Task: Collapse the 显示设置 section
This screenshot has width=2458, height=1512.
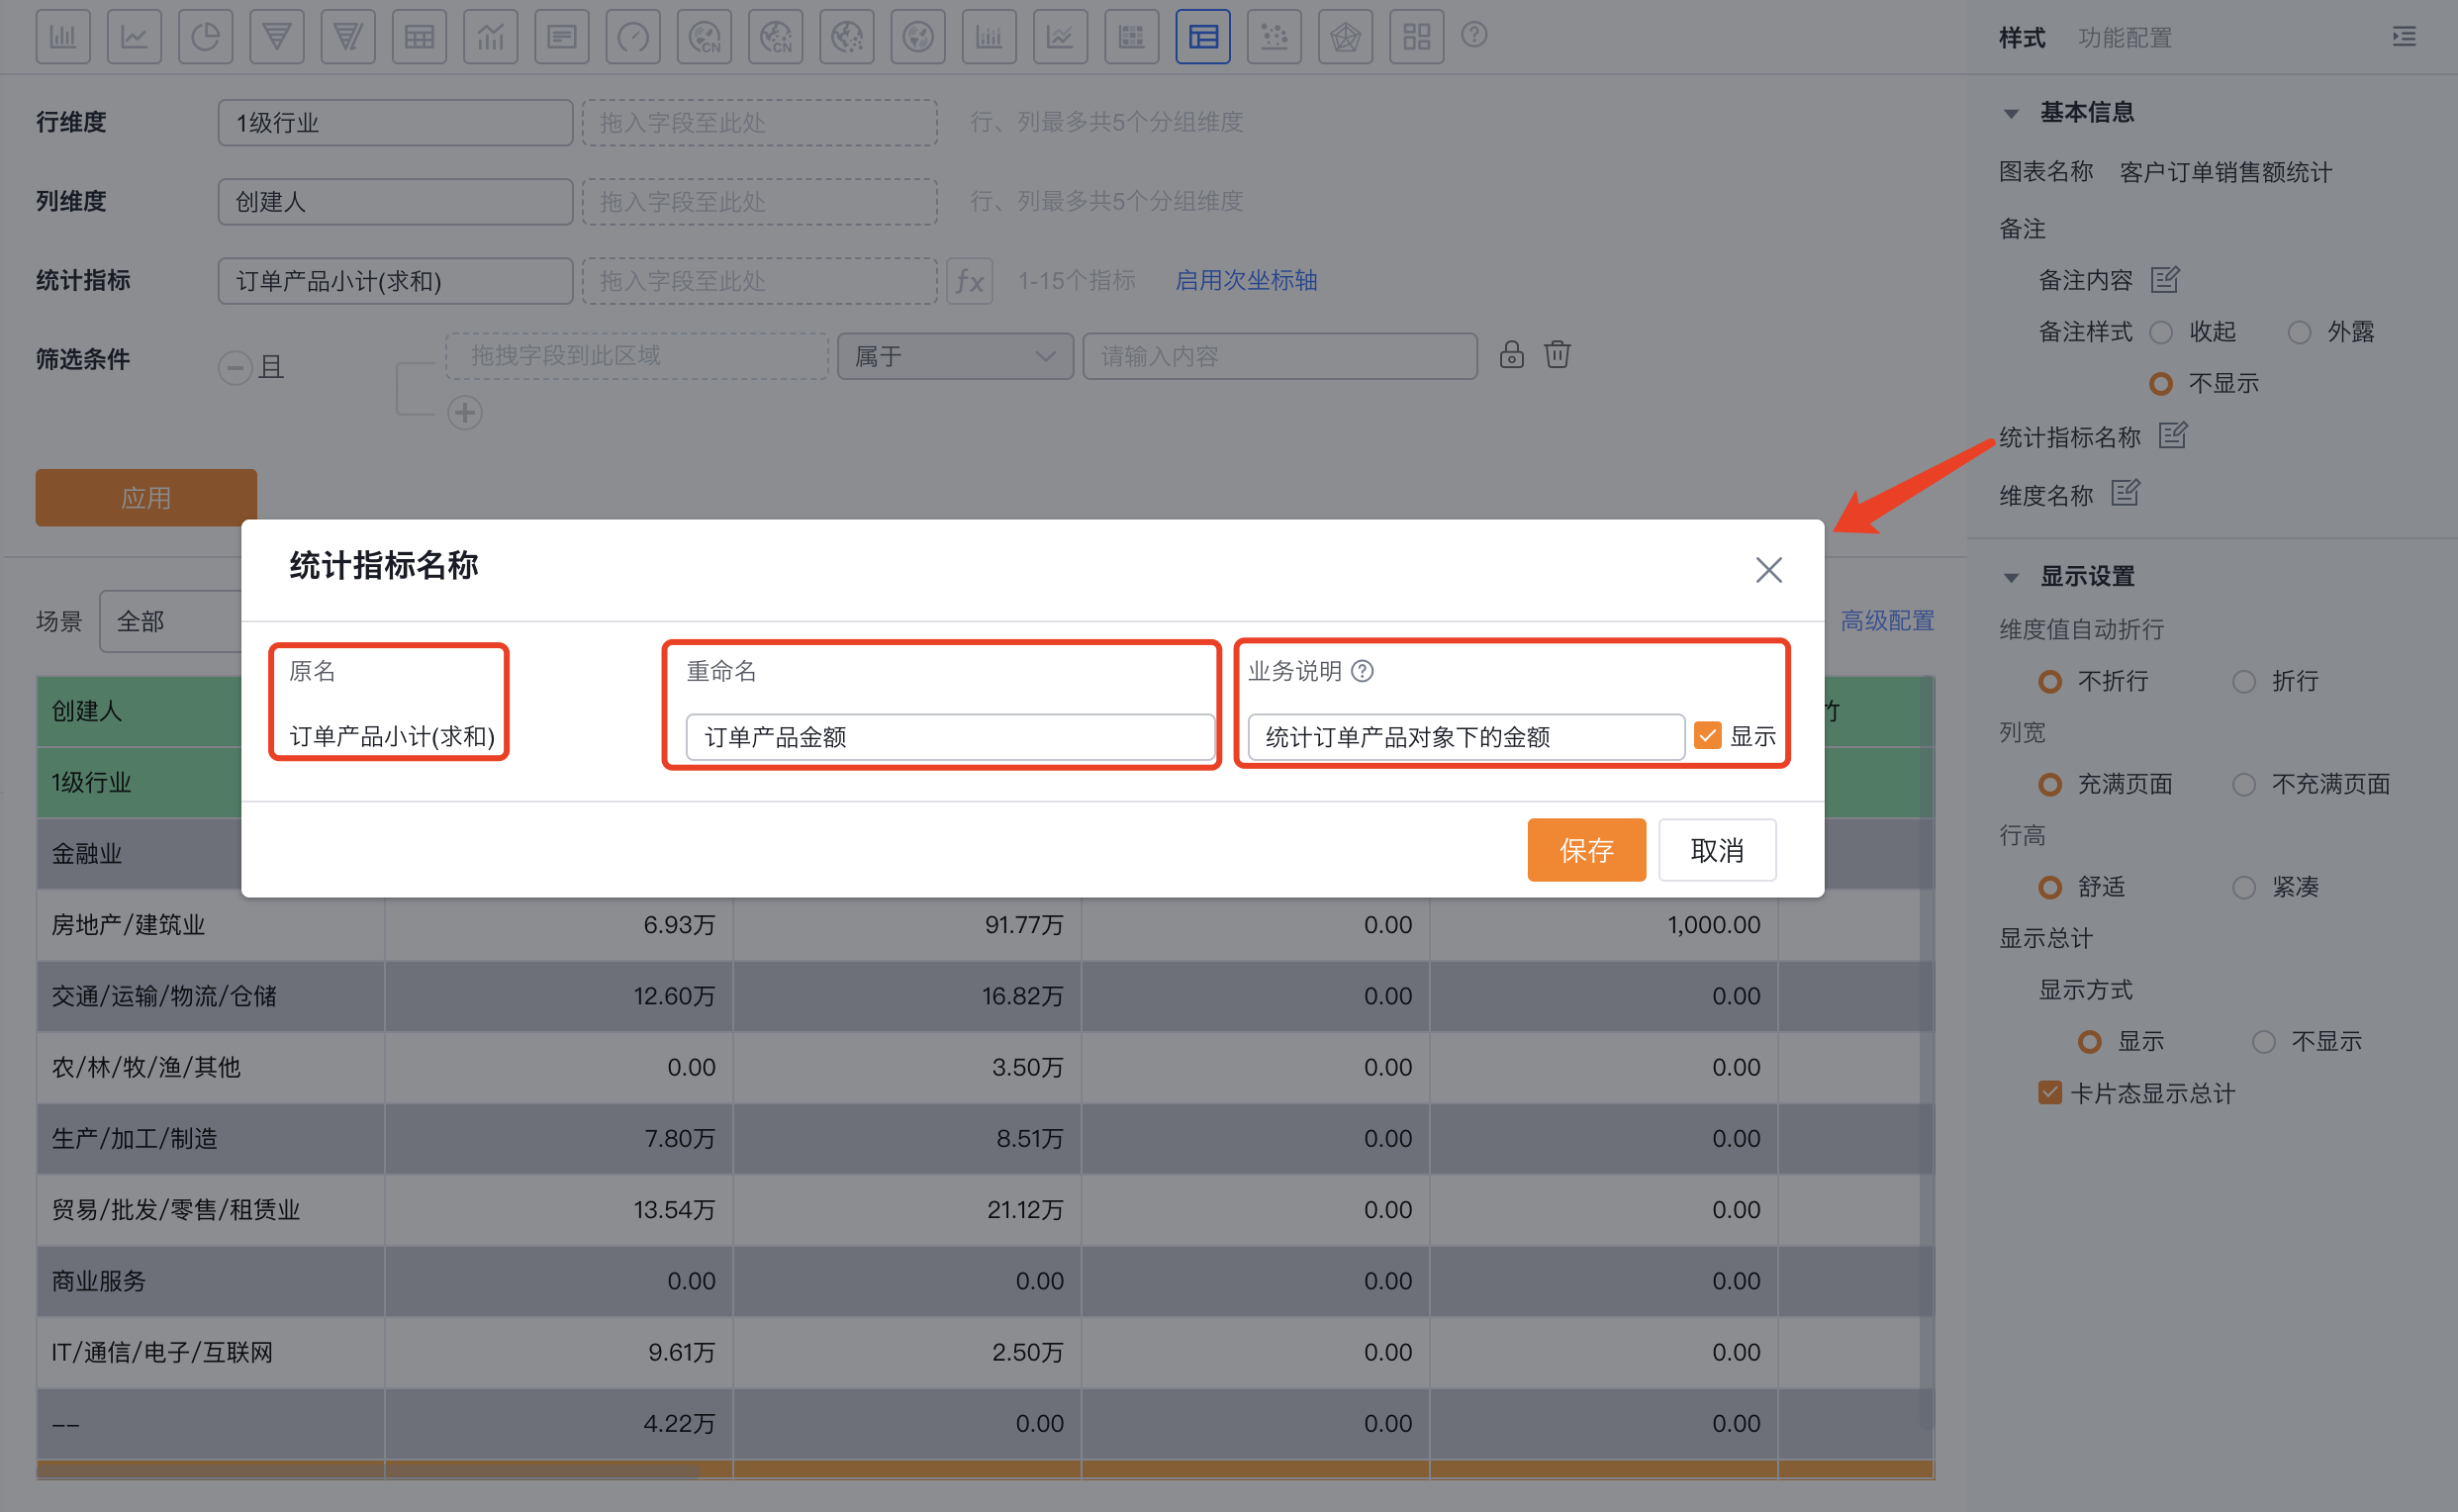Action: click(x=2012, y=577)
